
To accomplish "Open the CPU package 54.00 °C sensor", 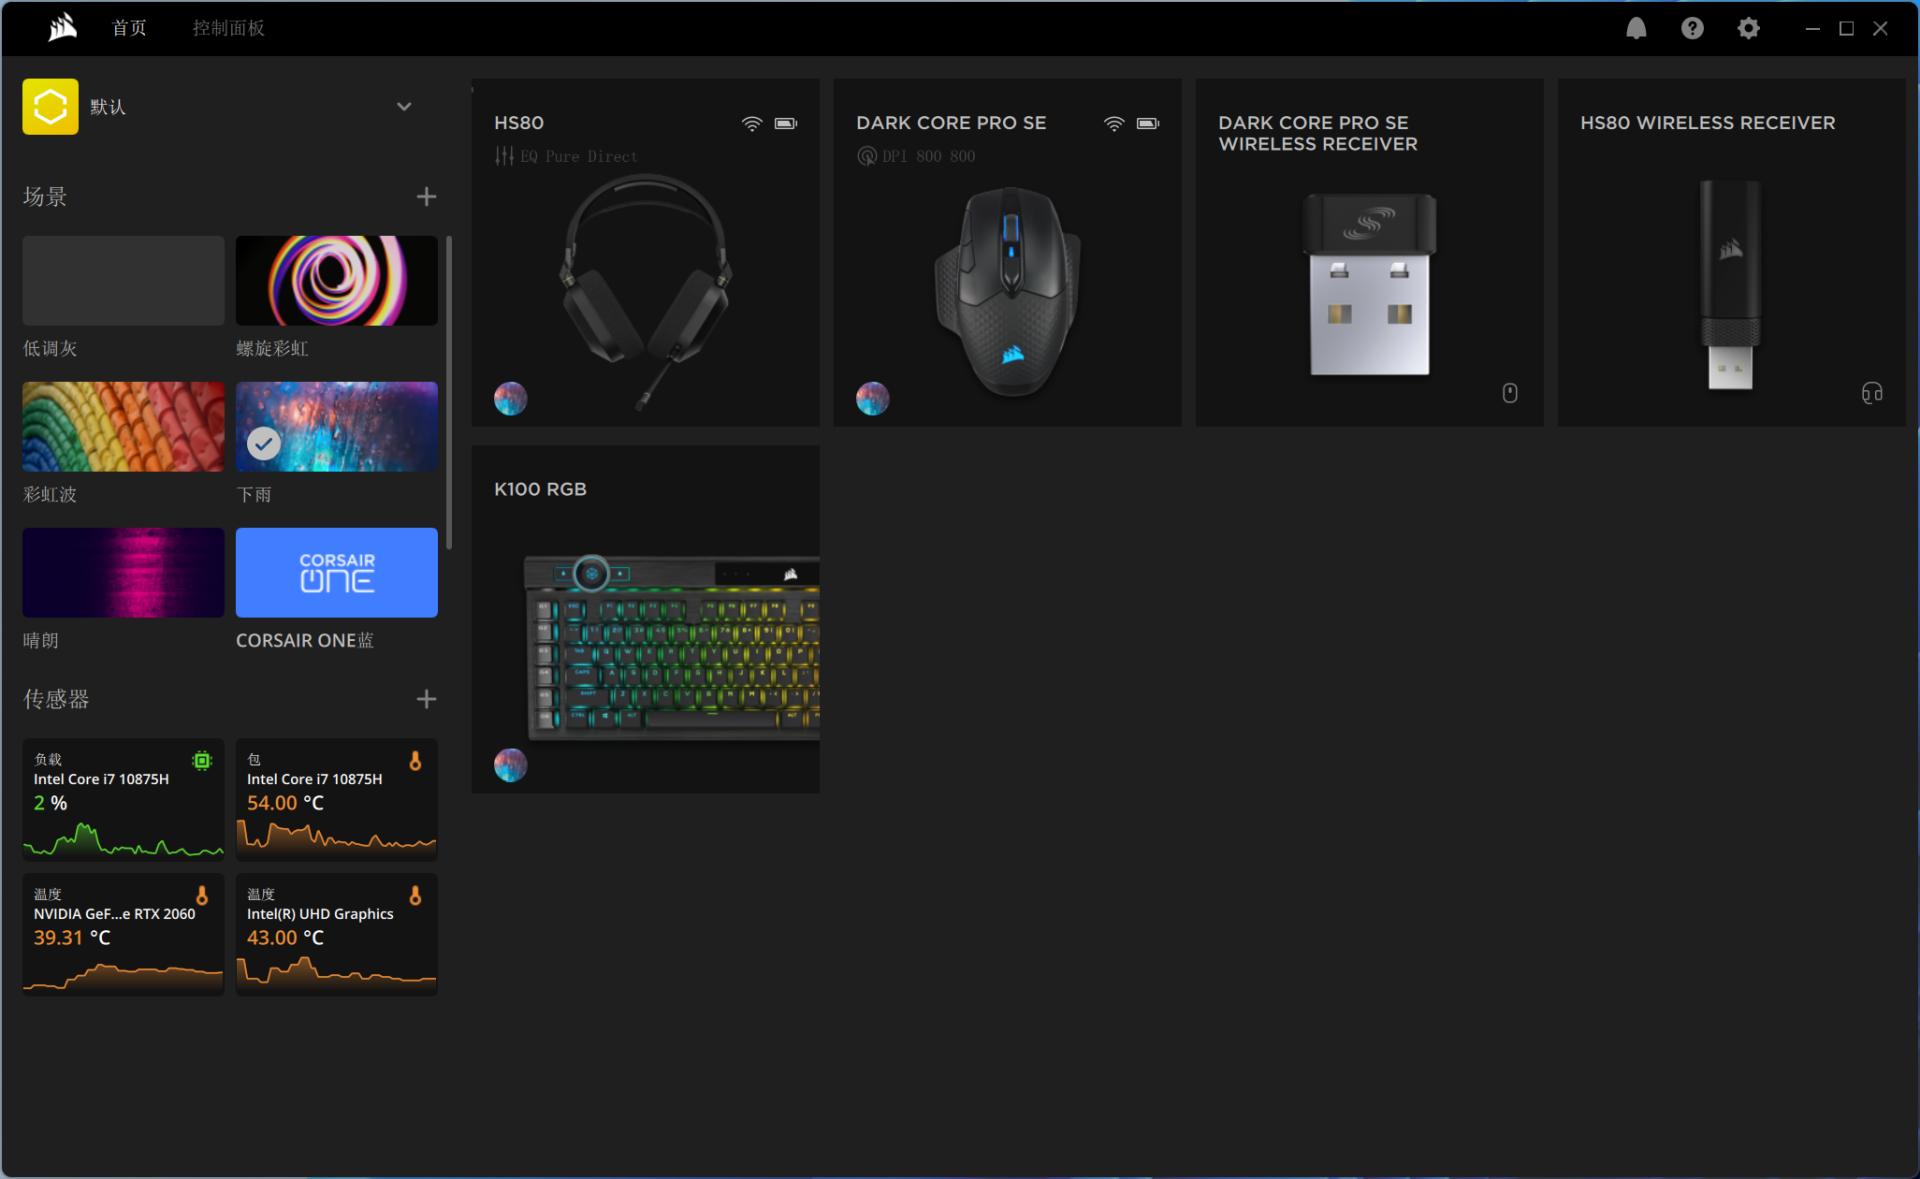I will 337,800.
